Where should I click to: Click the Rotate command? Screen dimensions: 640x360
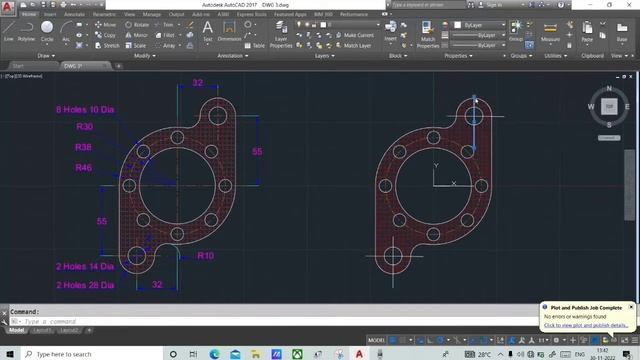pyautogui.click(x=137, y=25)
